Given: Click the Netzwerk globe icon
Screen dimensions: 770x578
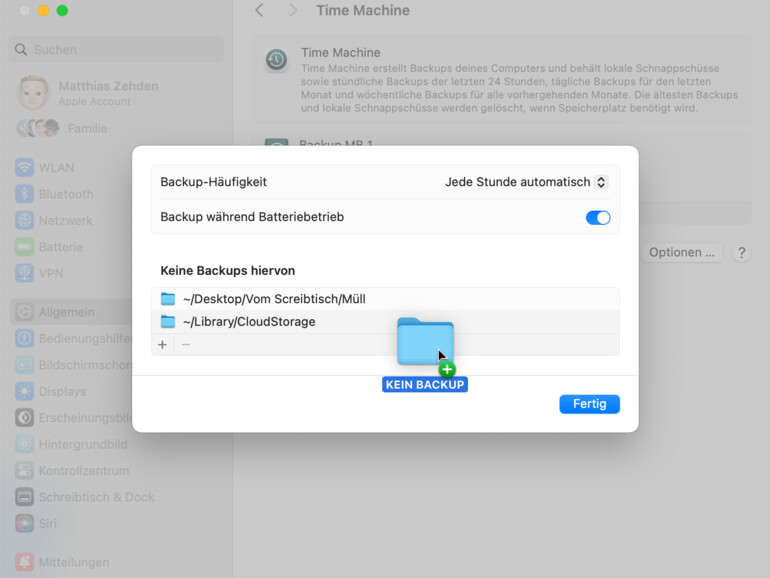Looking at the screenshot, I should [25, 220].
